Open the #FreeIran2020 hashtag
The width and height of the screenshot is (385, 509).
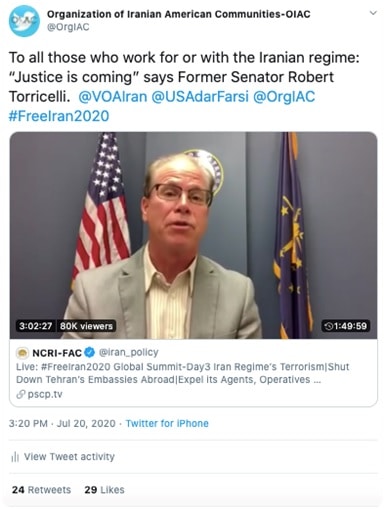[x=59, y=116]
